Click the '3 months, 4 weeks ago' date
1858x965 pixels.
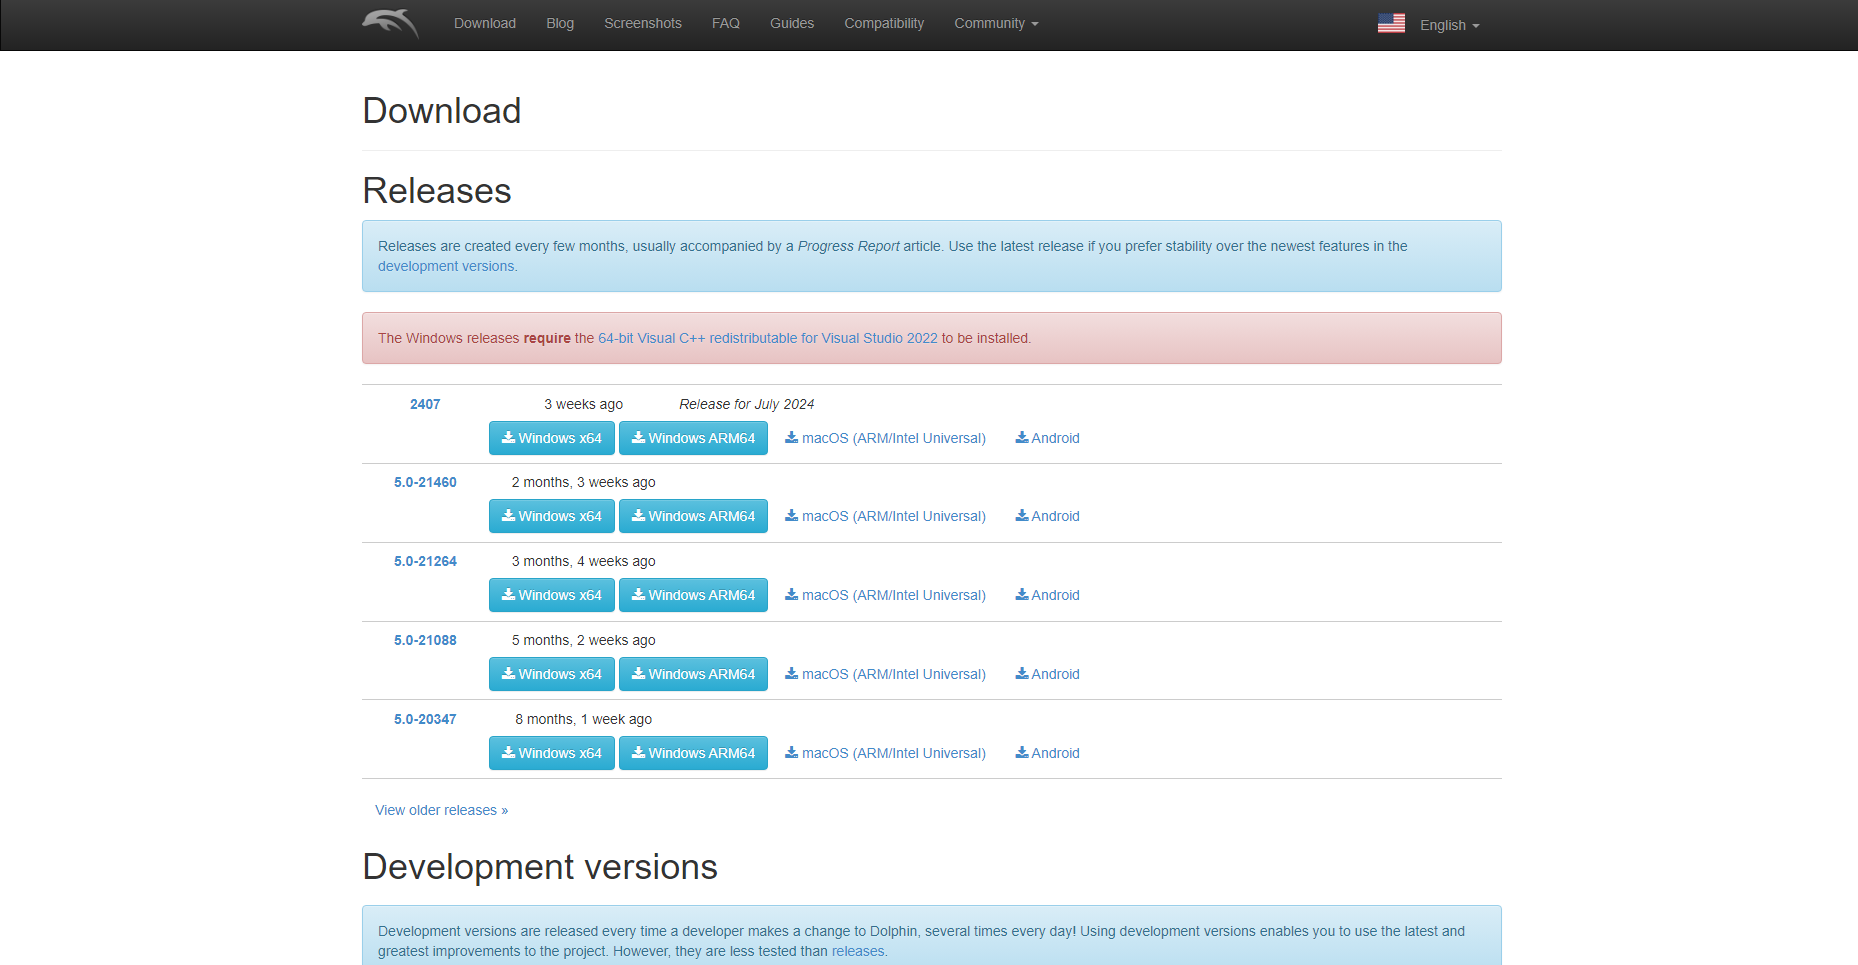pos(583,561)
